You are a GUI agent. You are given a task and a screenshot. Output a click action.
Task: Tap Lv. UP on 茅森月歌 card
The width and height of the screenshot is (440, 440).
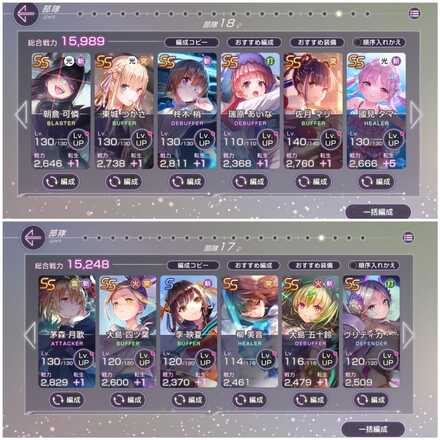click(x=84, y=360)
